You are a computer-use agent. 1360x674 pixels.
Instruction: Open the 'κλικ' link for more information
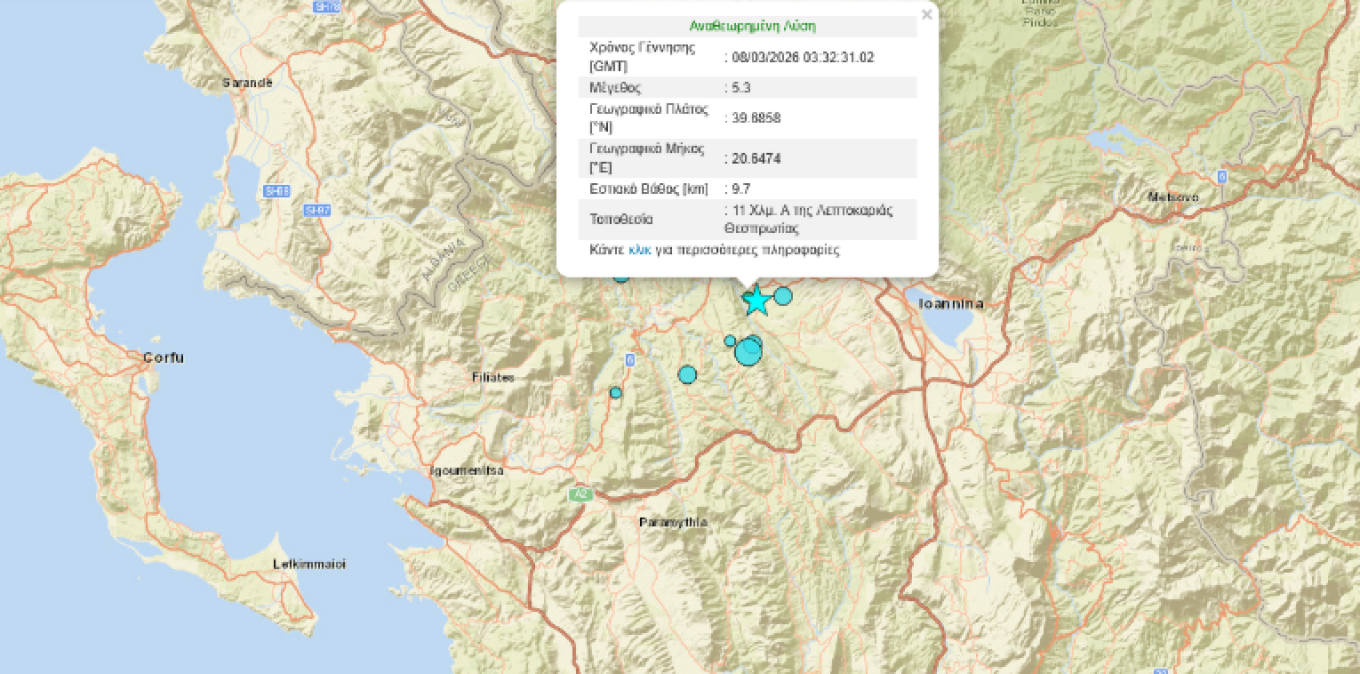coord(640,250)
